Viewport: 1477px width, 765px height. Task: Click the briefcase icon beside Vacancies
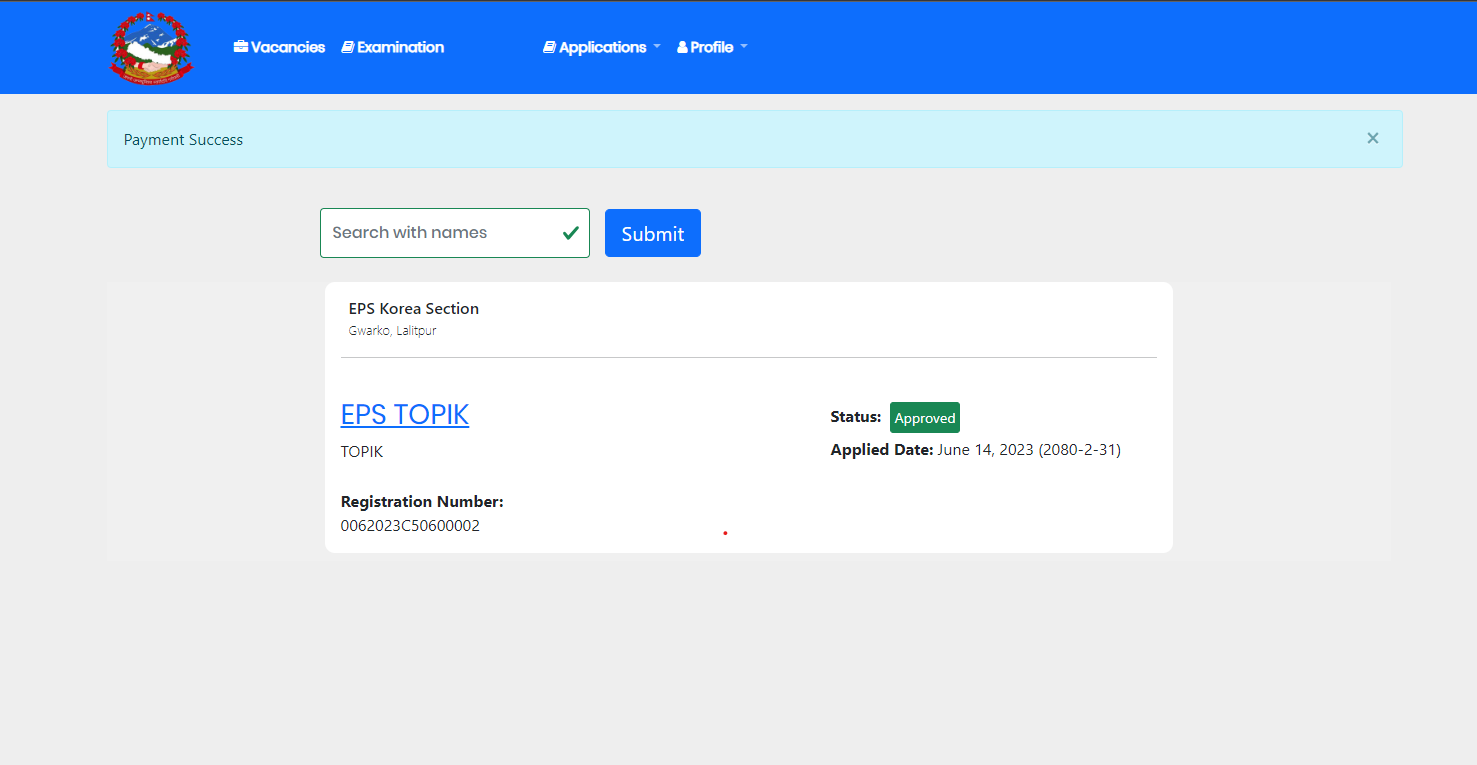pos(241,47)
